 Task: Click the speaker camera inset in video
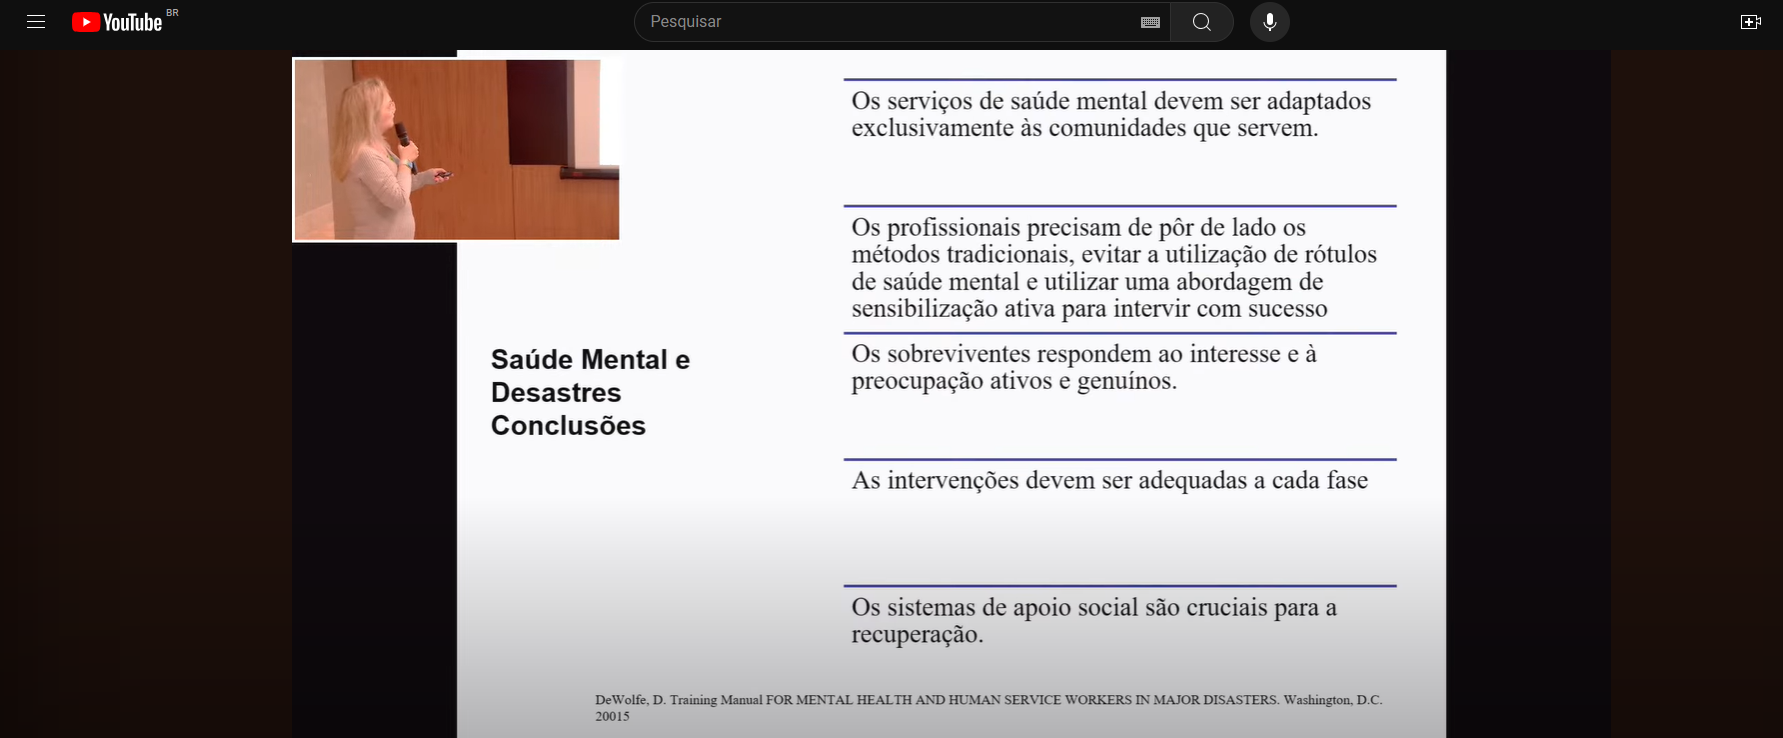click(456, 149)
